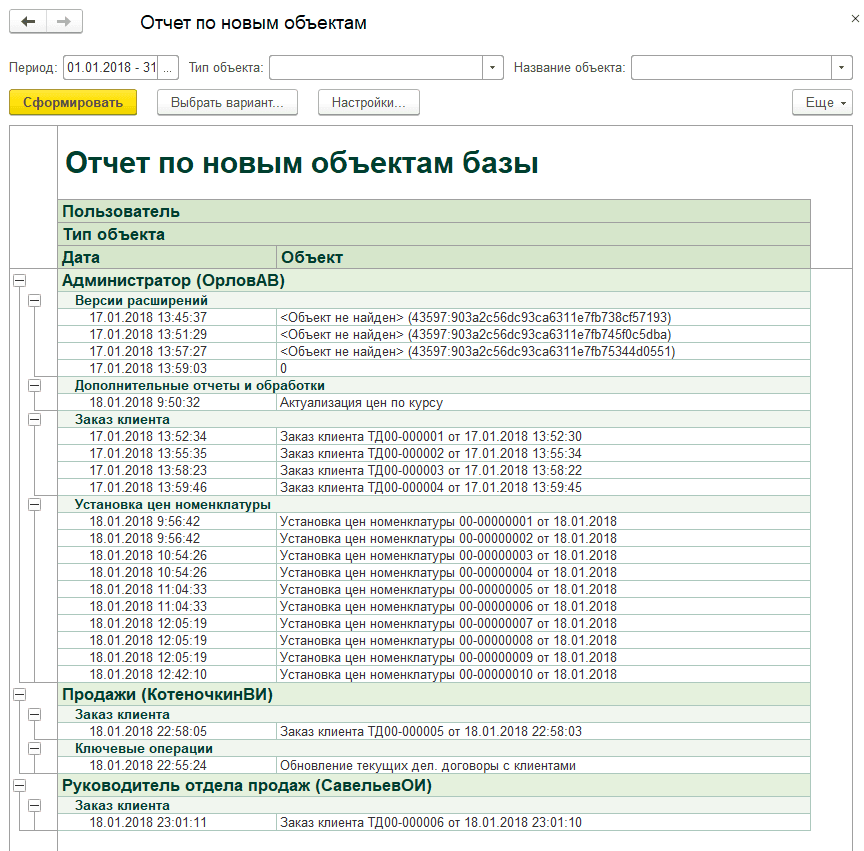864x851 pixels.
Task: Collapse Дополнительные отчеты и обработки group
Action: click(34, 385)
